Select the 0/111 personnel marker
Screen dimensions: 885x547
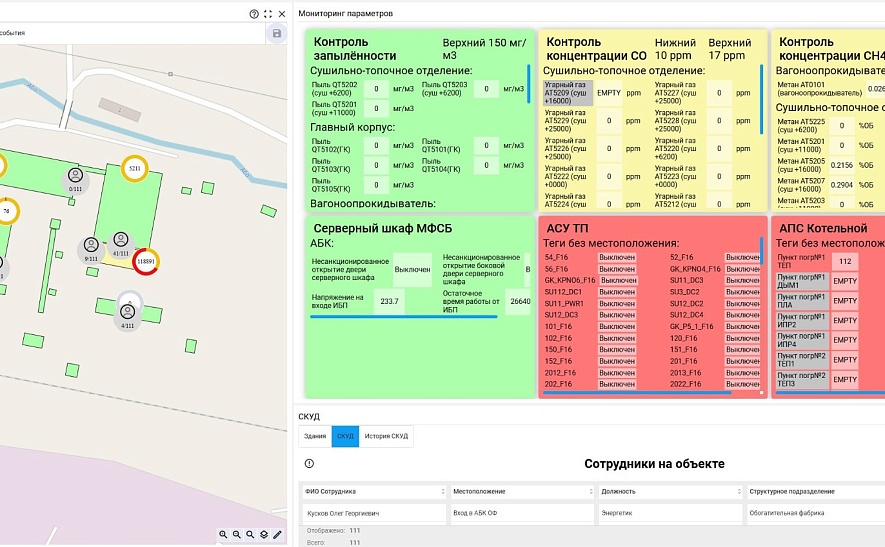(75, 180)
